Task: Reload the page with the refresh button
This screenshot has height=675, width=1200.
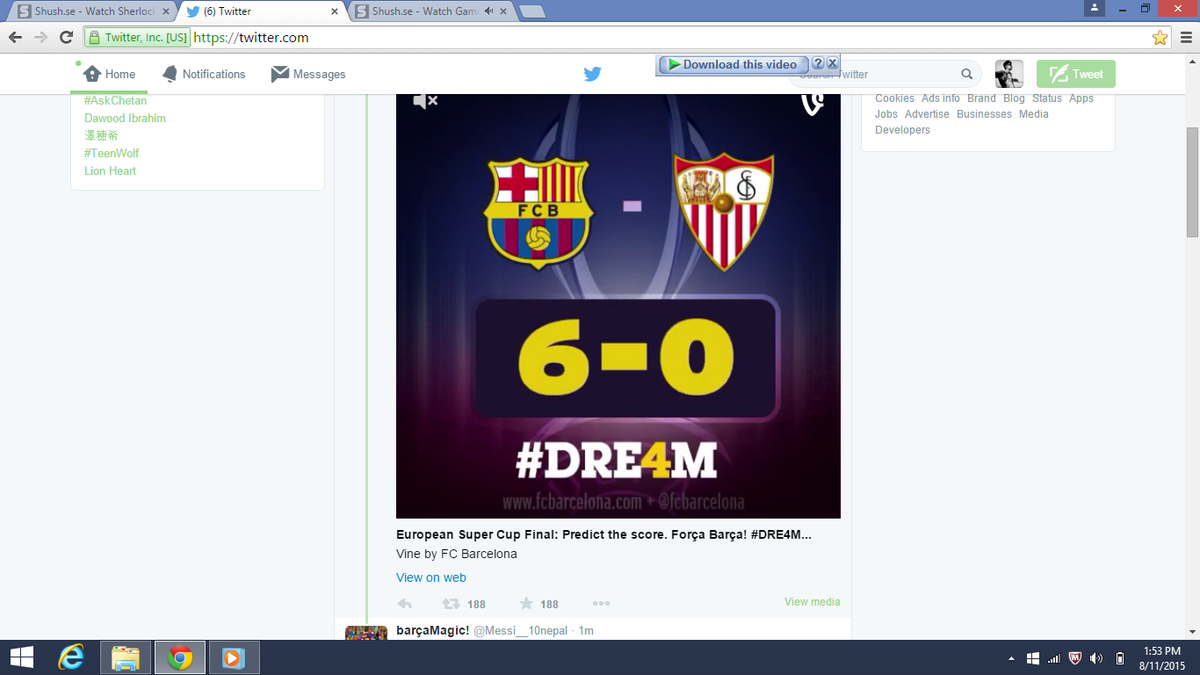Action: [x=66, y=37]
